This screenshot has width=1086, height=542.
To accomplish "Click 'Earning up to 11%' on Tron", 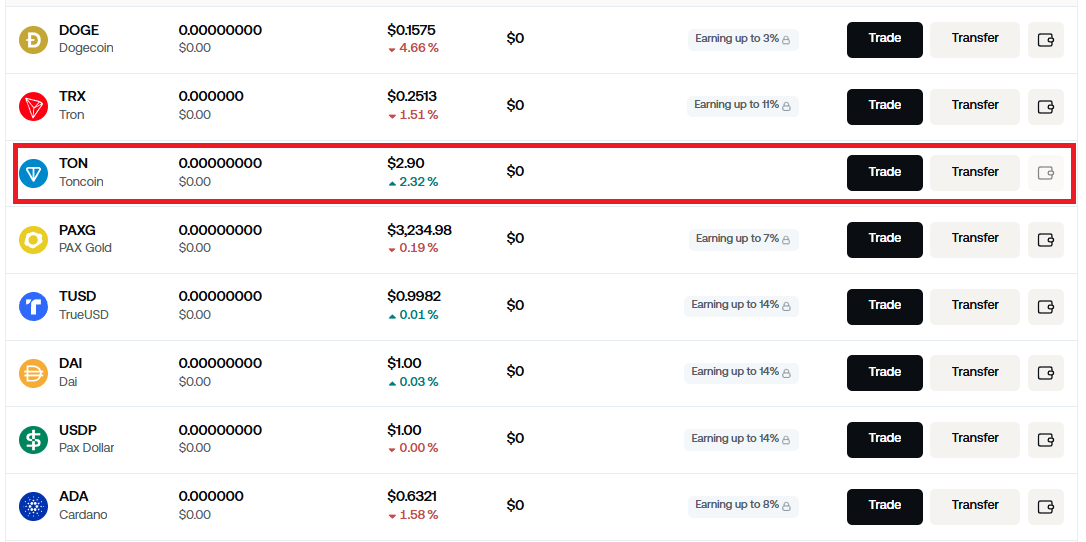I will click(x=742, y=106).
